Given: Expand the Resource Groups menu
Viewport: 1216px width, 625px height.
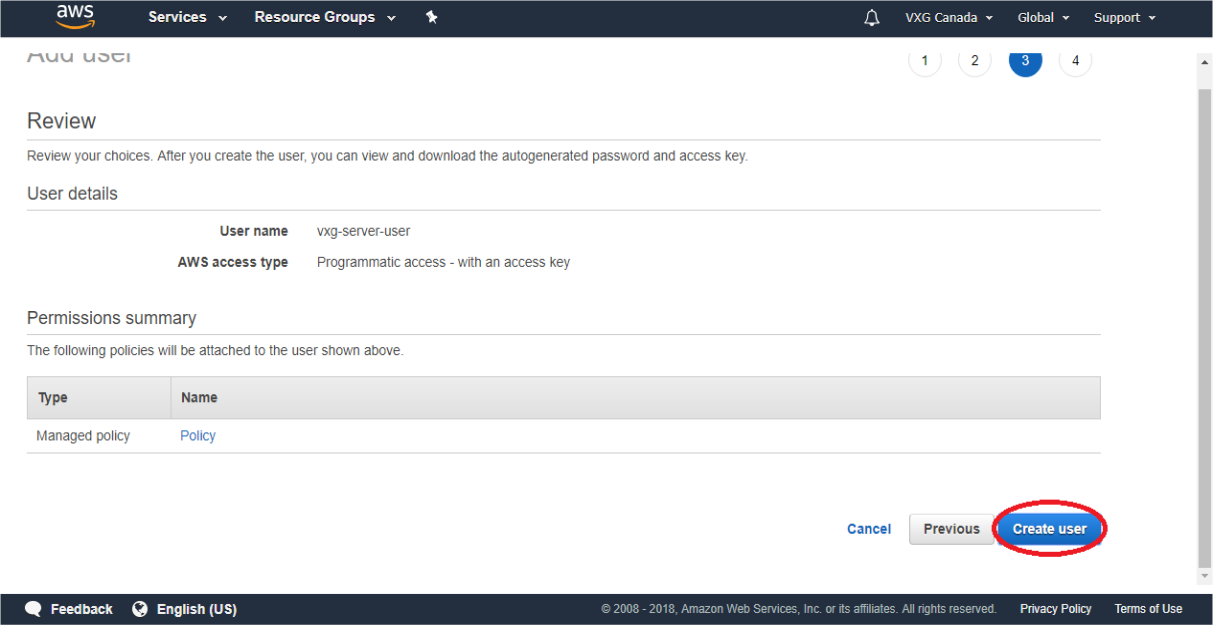Looking at the screenshot, I should click(x=325, y=17).
